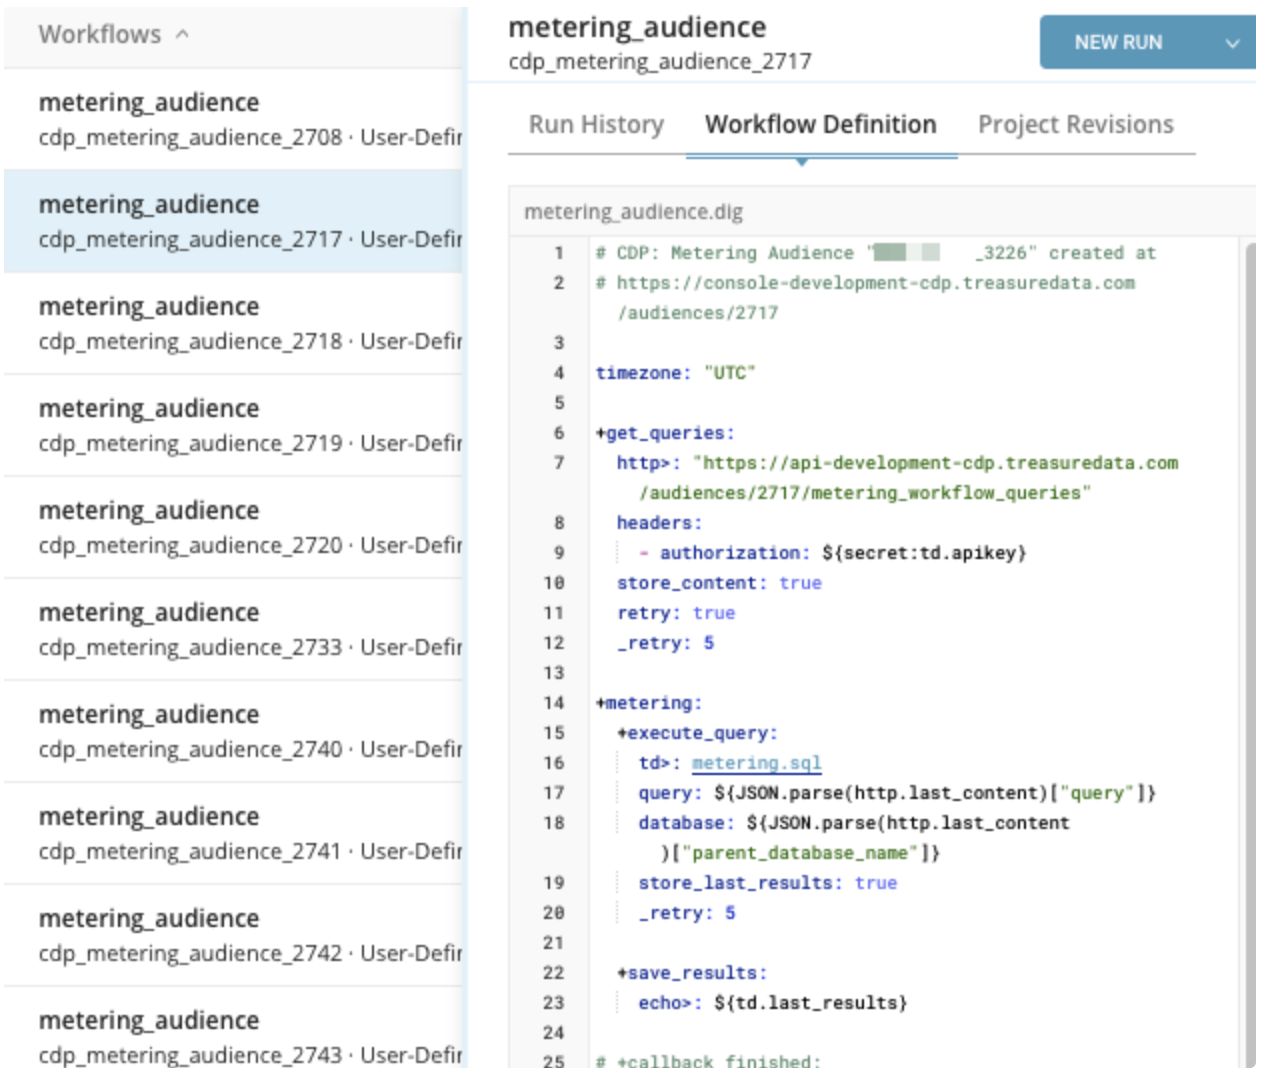Open the Project Revisions tab

coord(1075,125)
